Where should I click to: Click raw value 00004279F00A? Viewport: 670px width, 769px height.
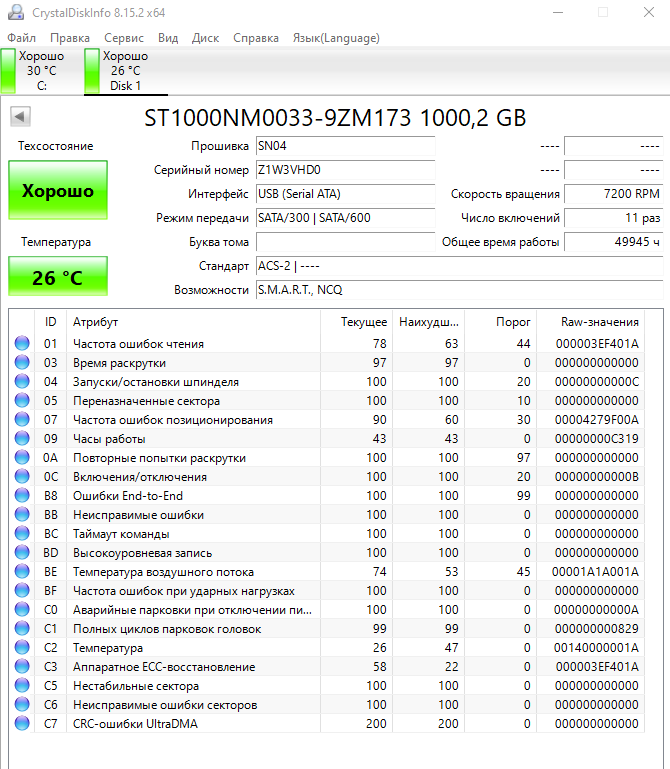point(596,419)
